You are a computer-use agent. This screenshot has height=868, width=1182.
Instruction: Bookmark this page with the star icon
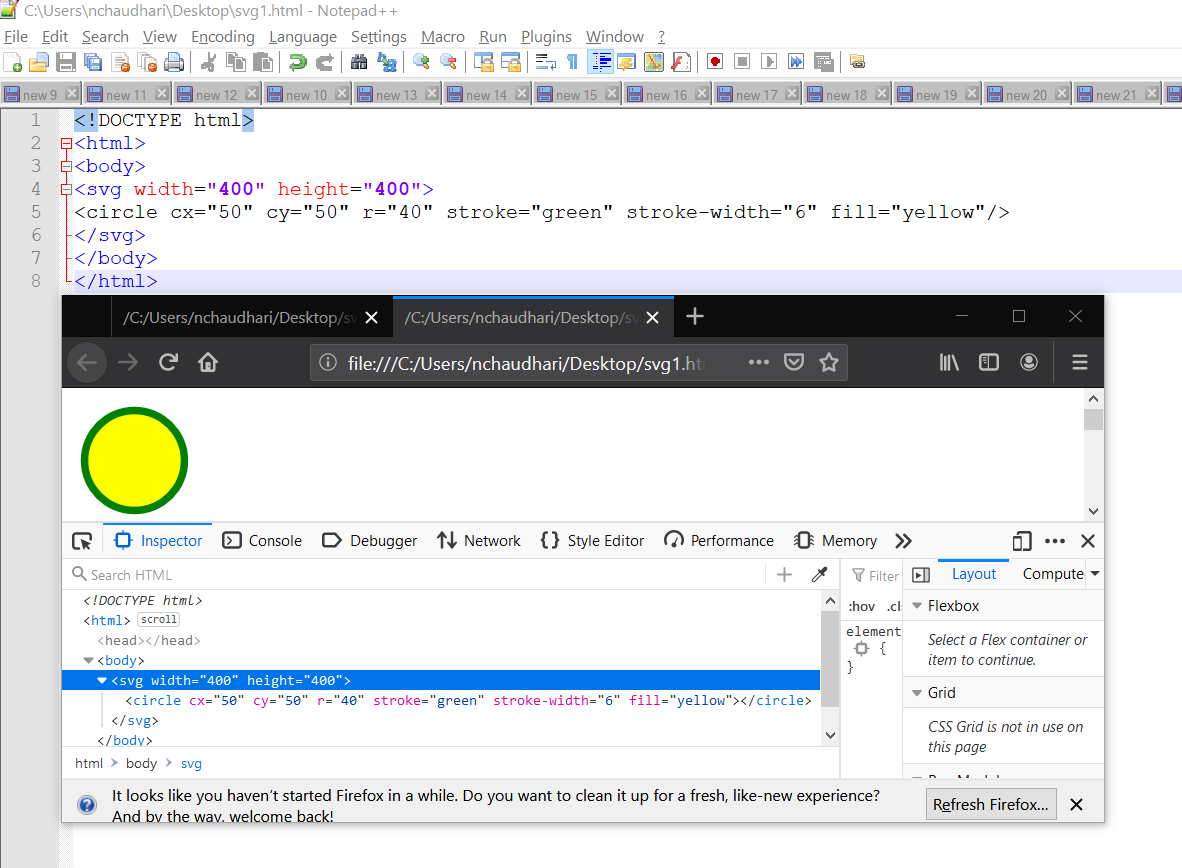click(x=829, y=363)
